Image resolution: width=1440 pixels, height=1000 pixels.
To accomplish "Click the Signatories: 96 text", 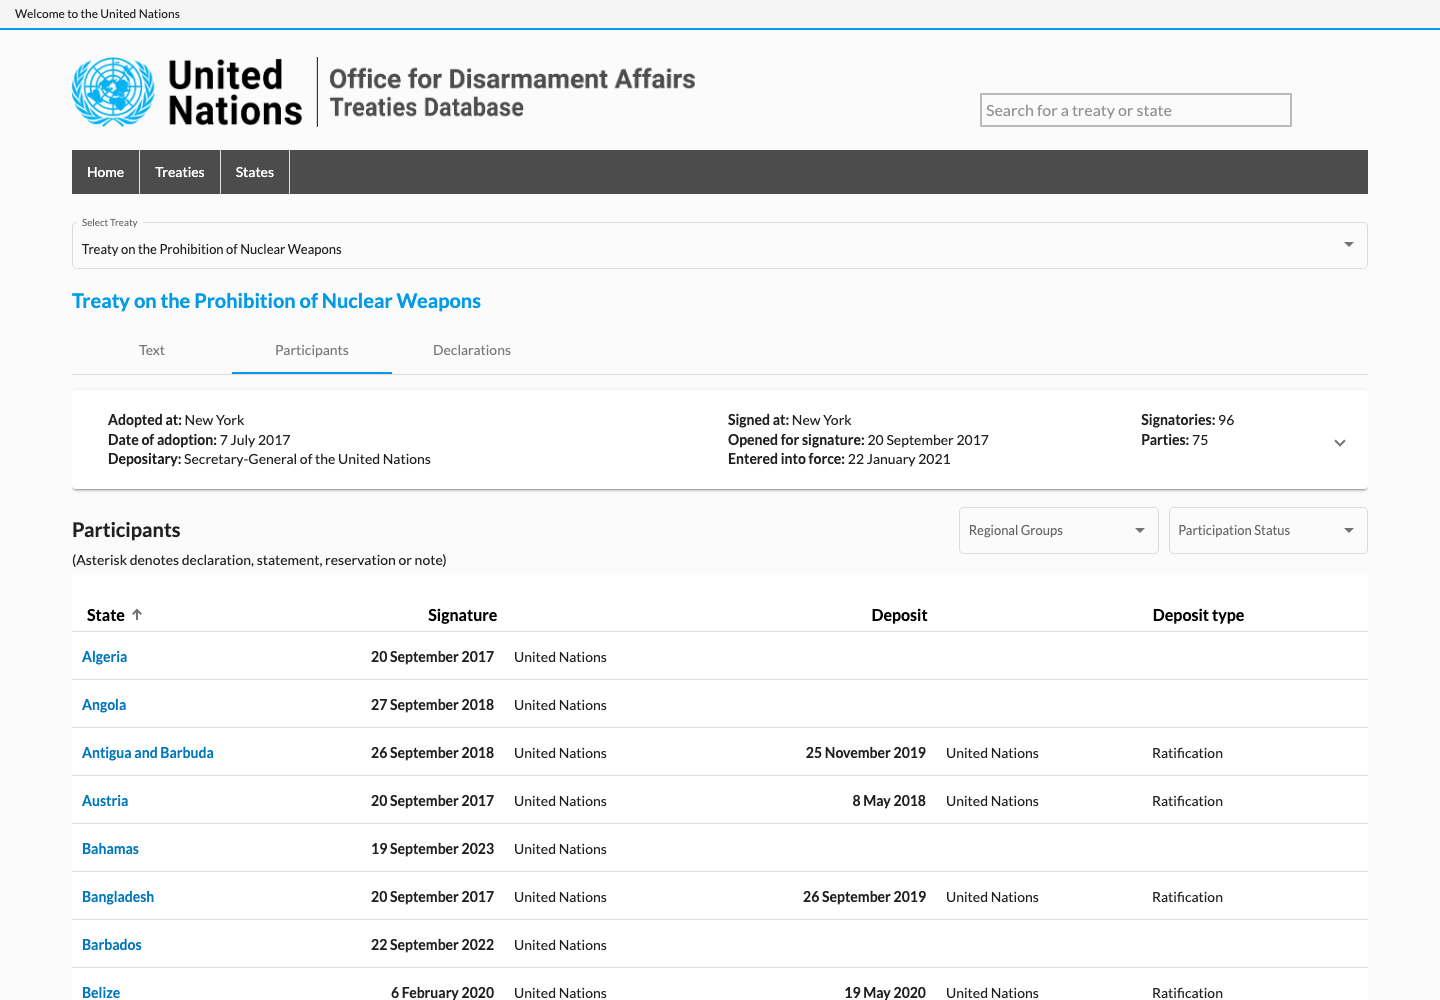I will 1187,420.
